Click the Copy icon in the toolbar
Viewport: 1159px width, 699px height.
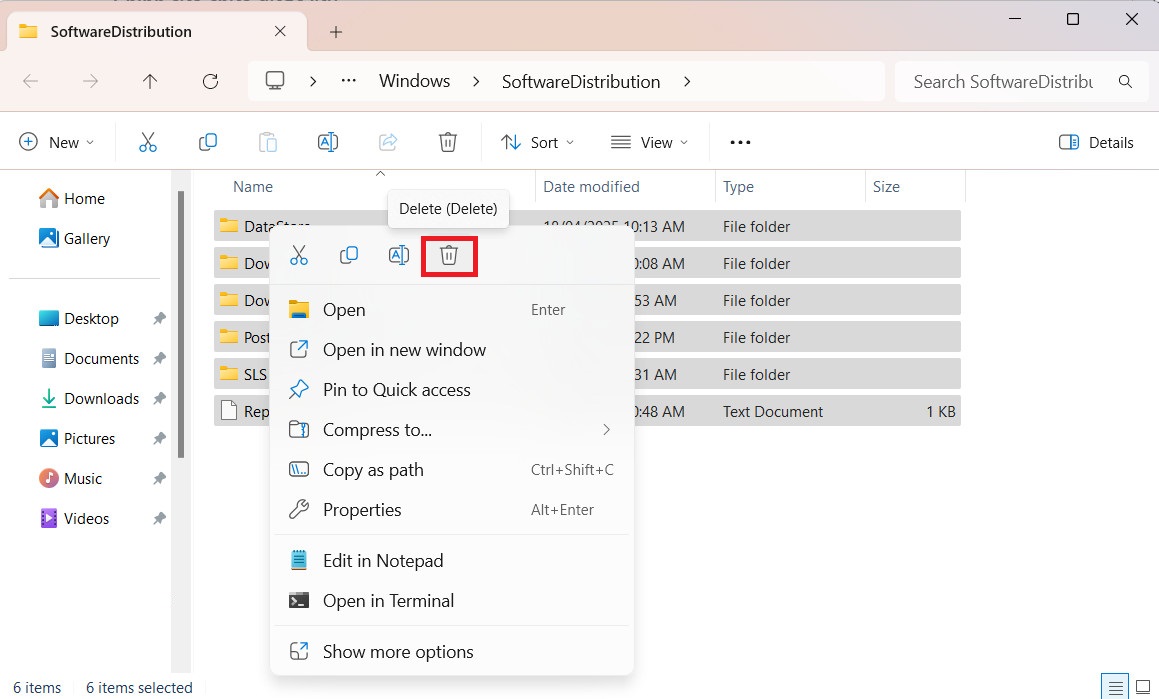pyautogui.click(x=208, y=142)
